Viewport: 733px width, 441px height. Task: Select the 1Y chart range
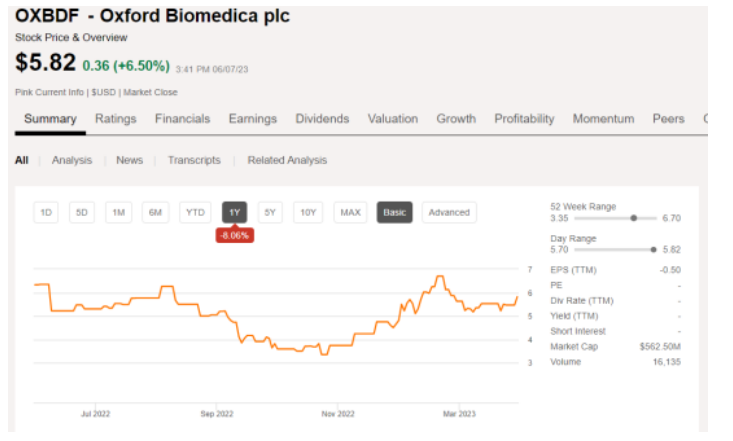[234, 212]
